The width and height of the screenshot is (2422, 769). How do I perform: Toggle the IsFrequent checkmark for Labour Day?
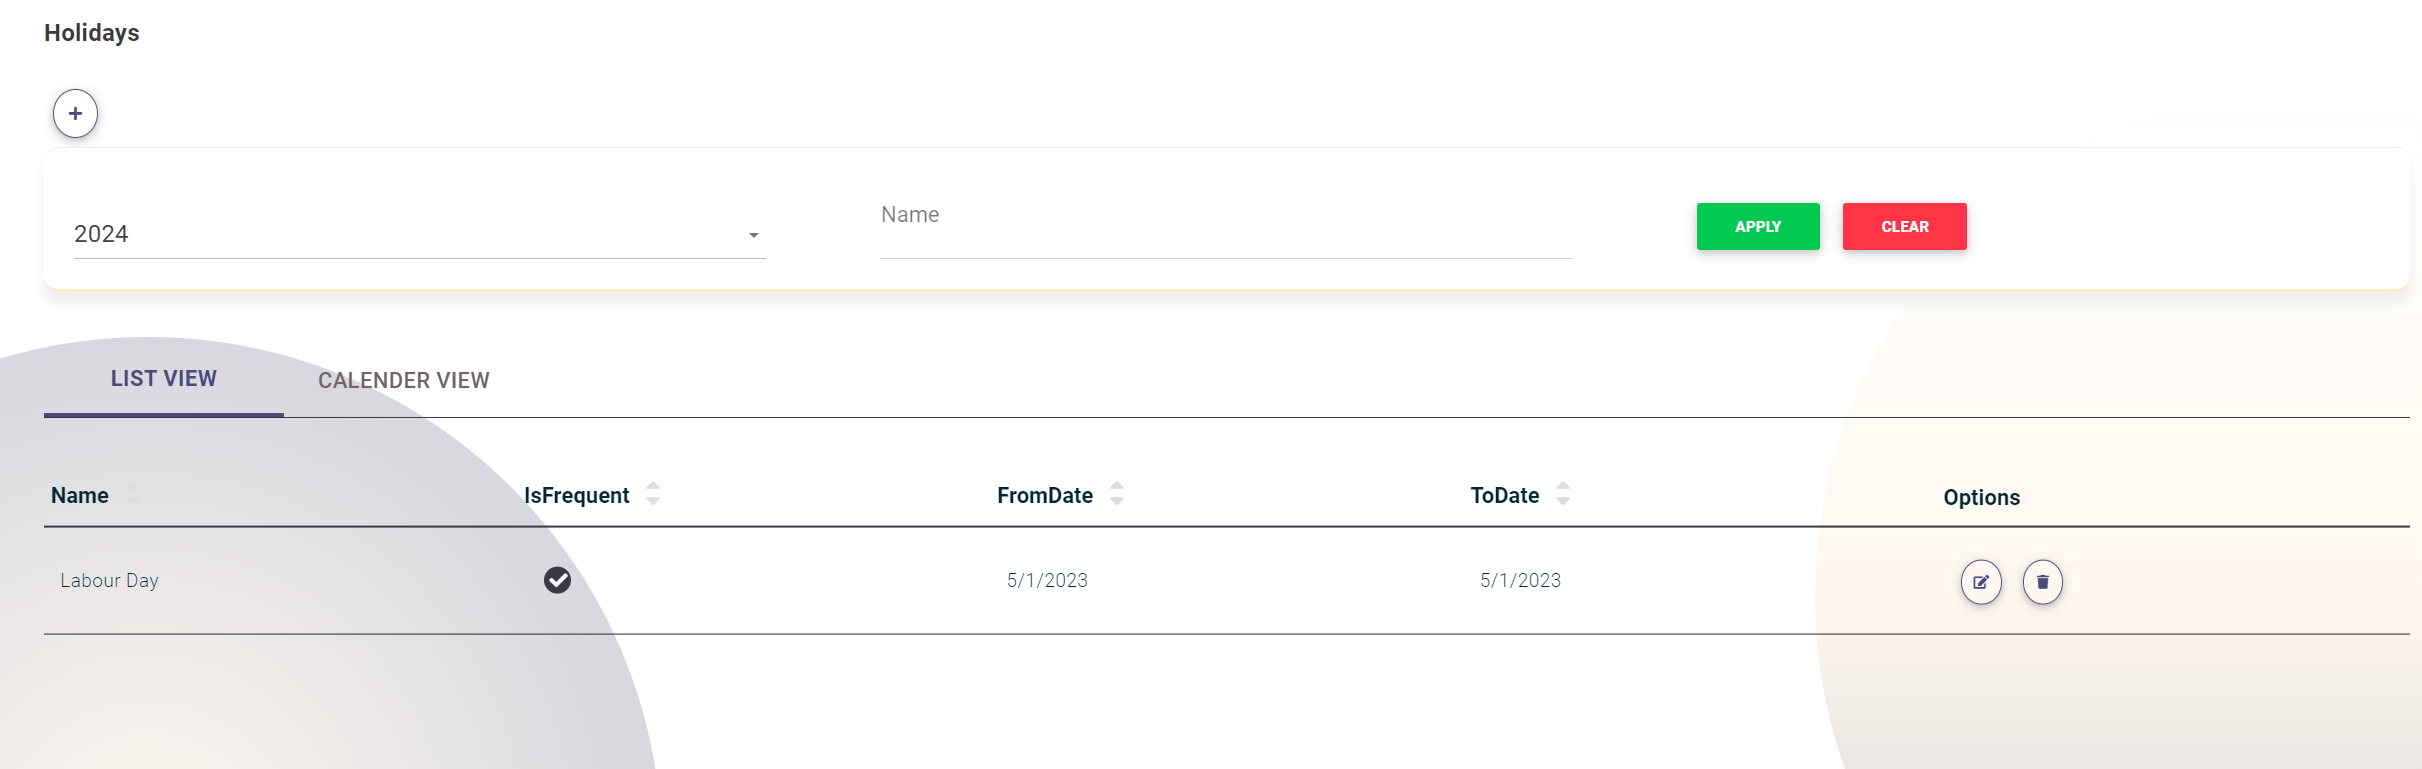coord(557,580)
